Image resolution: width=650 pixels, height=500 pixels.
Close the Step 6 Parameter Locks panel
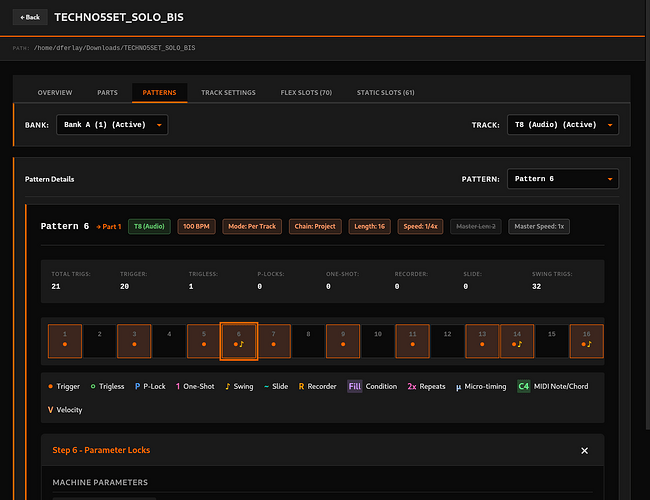(x=585, y=451)
